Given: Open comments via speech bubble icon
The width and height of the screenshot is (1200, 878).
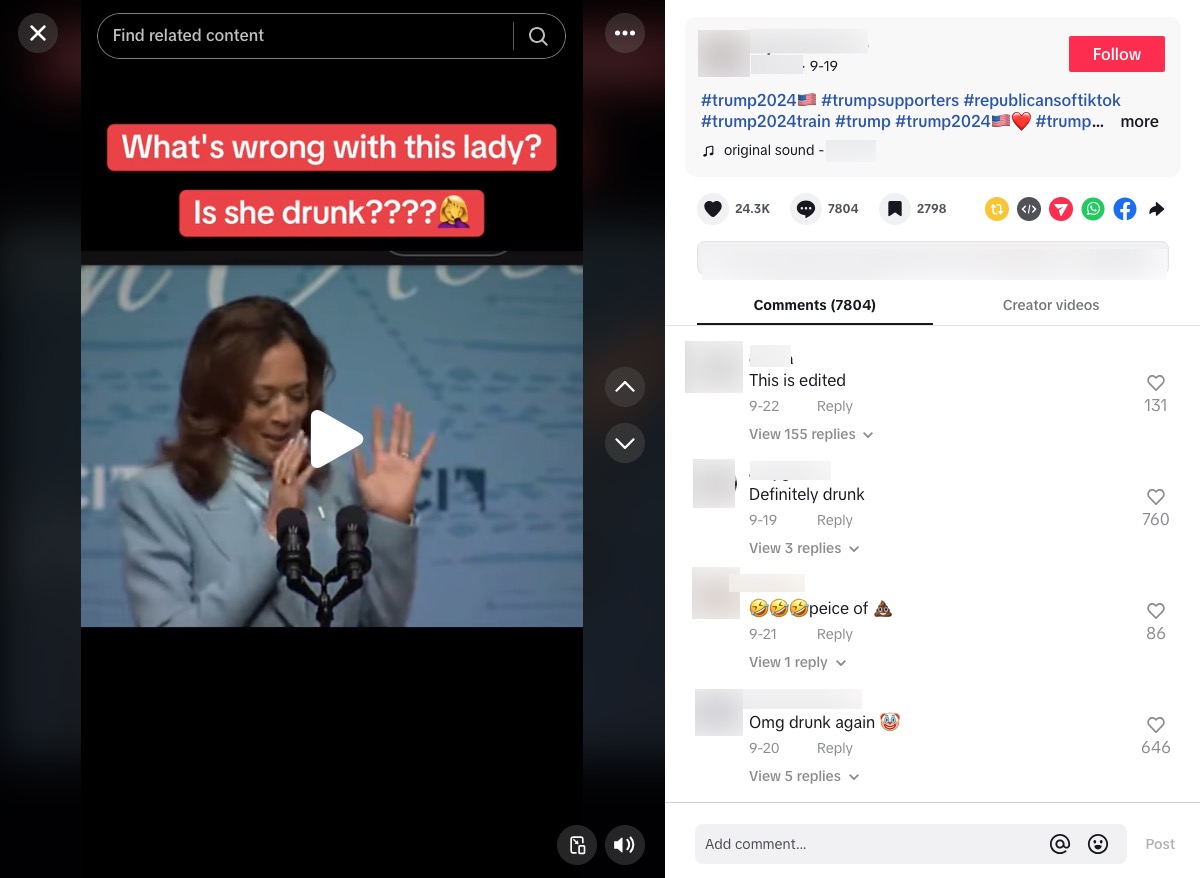Looking at the screenshot, I should tap(806, 209).
